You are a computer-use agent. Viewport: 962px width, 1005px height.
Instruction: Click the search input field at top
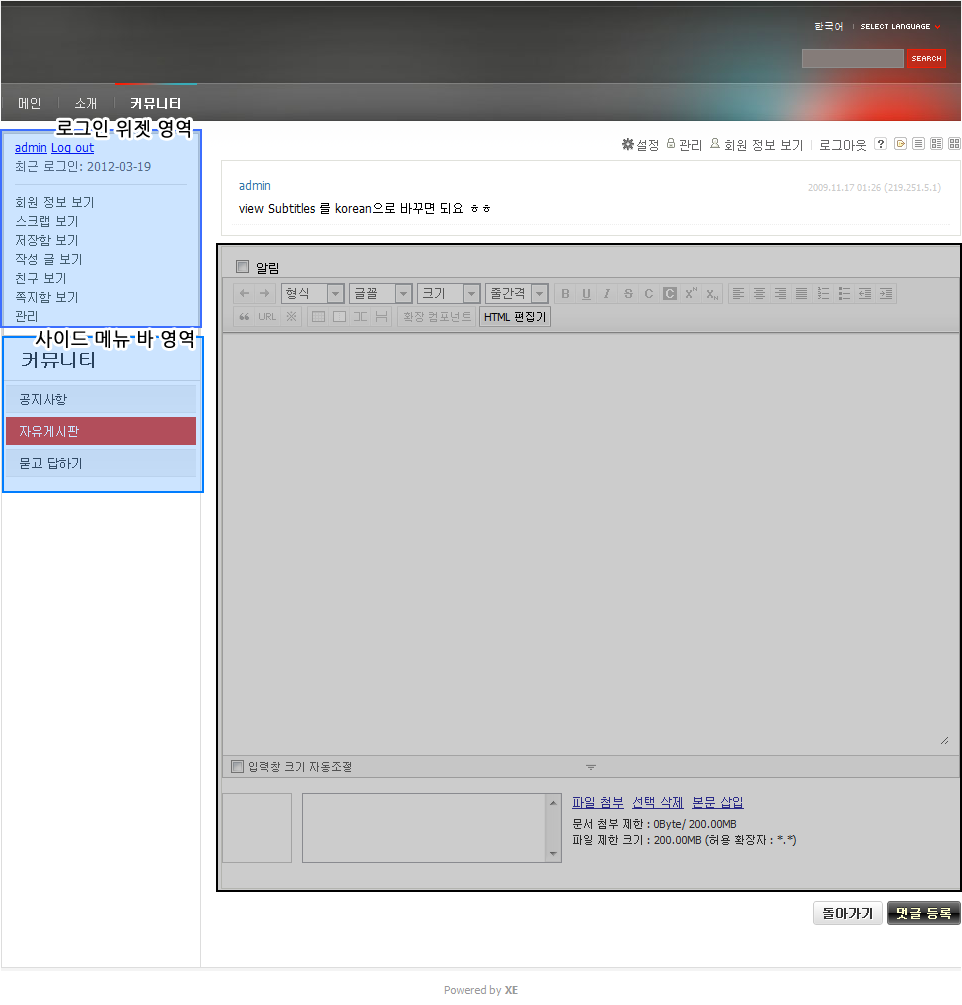pyautogui.click(x=852, y=59)
